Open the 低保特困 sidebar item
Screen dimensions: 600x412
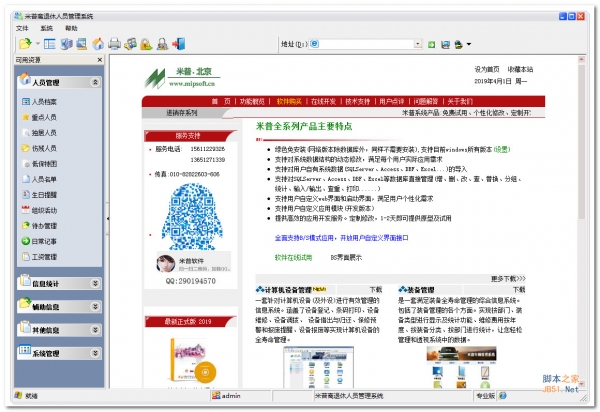39,164
